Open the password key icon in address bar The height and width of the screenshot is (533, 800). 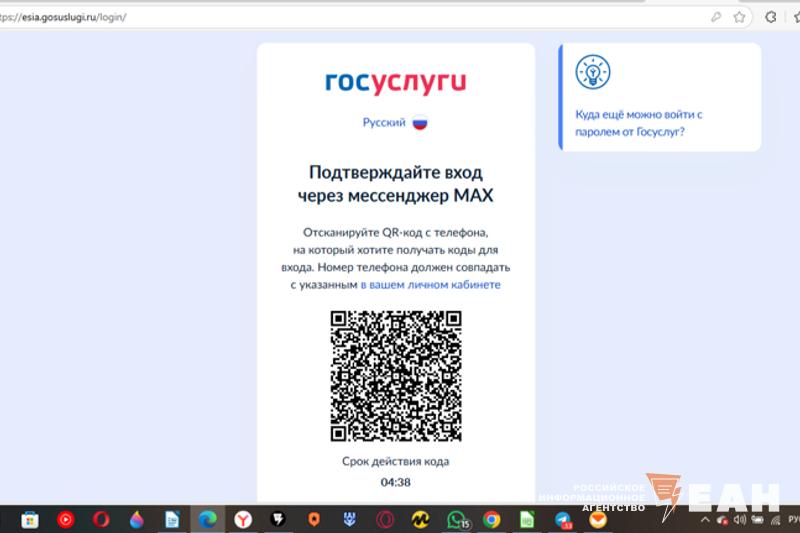716,18
